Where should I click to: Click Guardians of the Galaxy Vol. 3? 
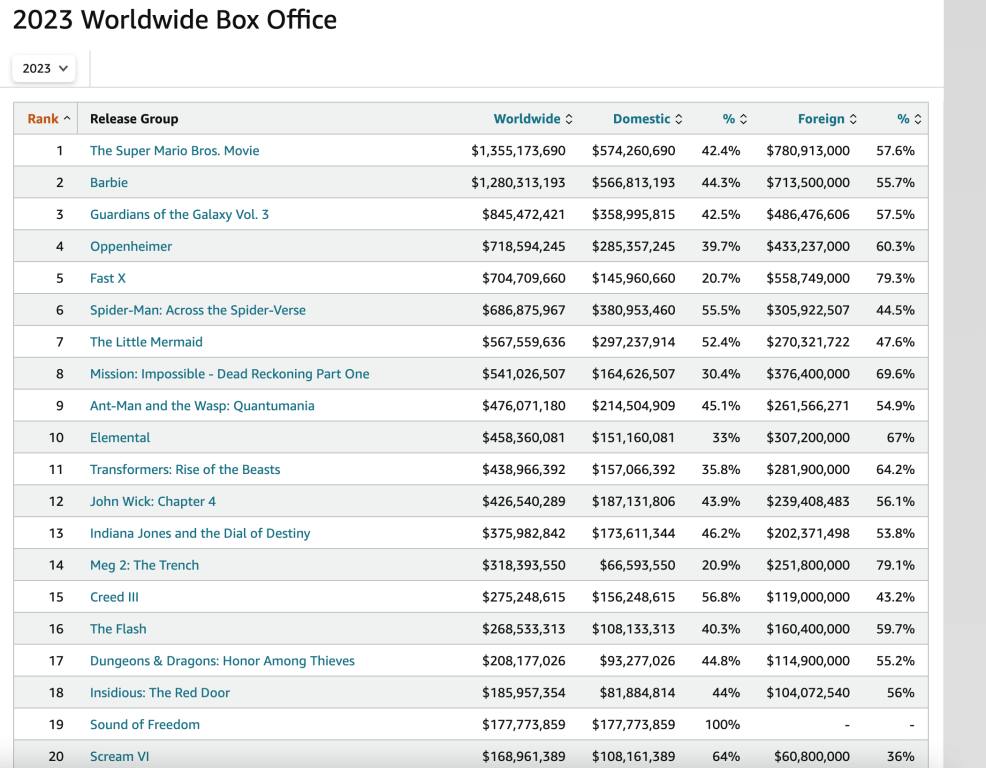pos(179,215)
